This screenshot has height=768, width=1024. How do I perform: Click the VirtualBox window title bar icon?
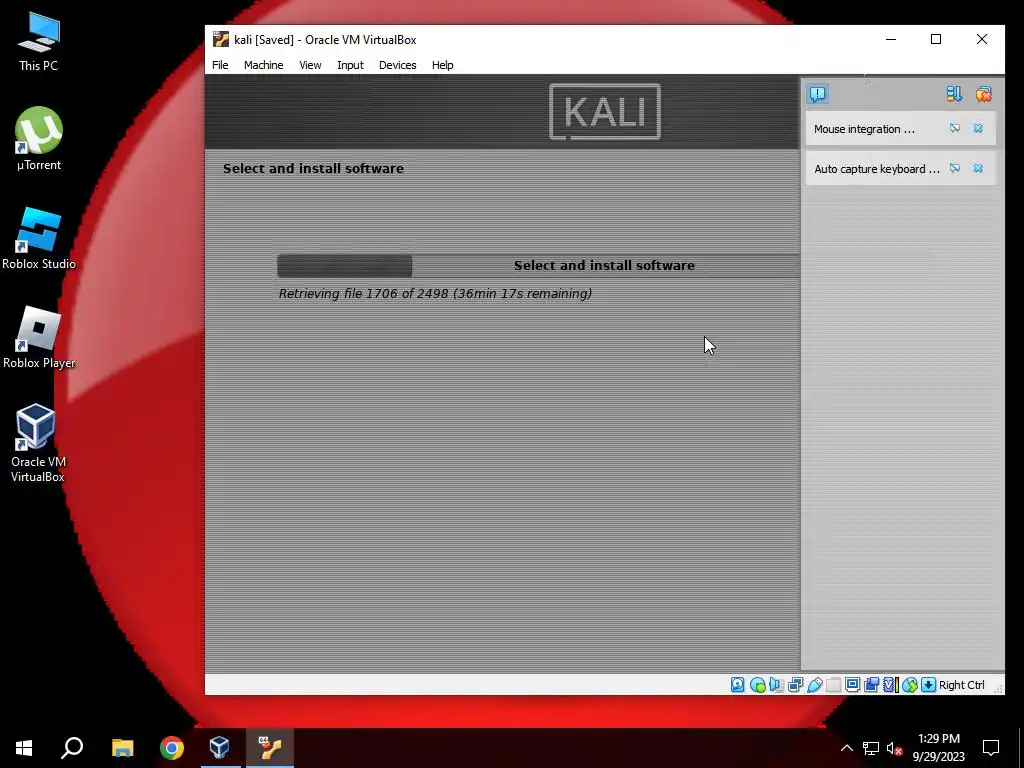[221, 39]
